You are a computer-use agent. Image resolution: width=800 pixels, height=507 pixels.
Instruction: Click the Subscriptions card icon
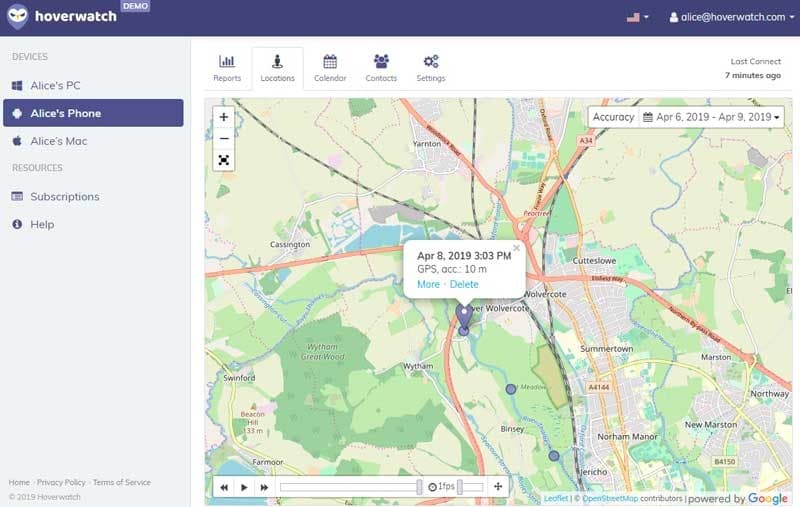coord(17,196)
